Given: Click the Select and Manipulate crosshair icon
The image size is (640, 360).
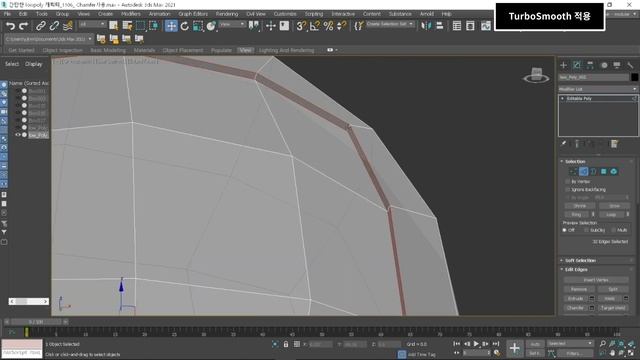Looking at the screenshot, I should tap(270, 26).
